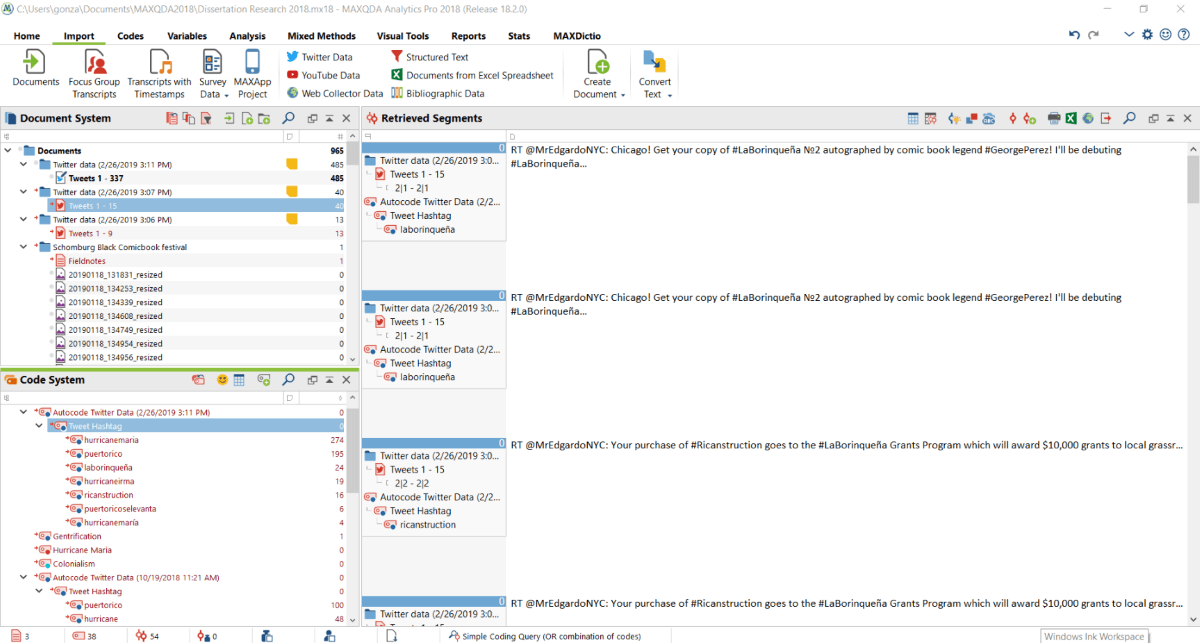Select Tweets 1 - 337 document
Viewport: 1200px width, 643px height.
[x=95, y=178]
